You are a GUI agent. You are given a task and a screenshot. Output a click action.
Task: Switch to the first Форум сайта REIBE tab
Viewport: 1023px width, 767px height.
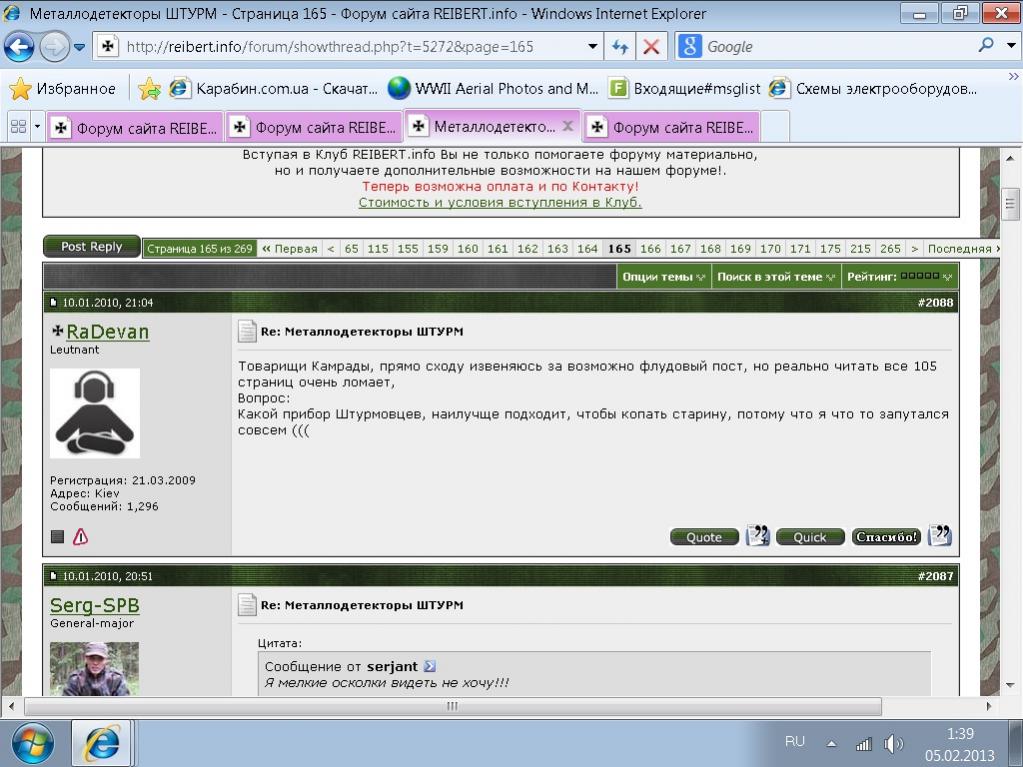click(135, 127)
